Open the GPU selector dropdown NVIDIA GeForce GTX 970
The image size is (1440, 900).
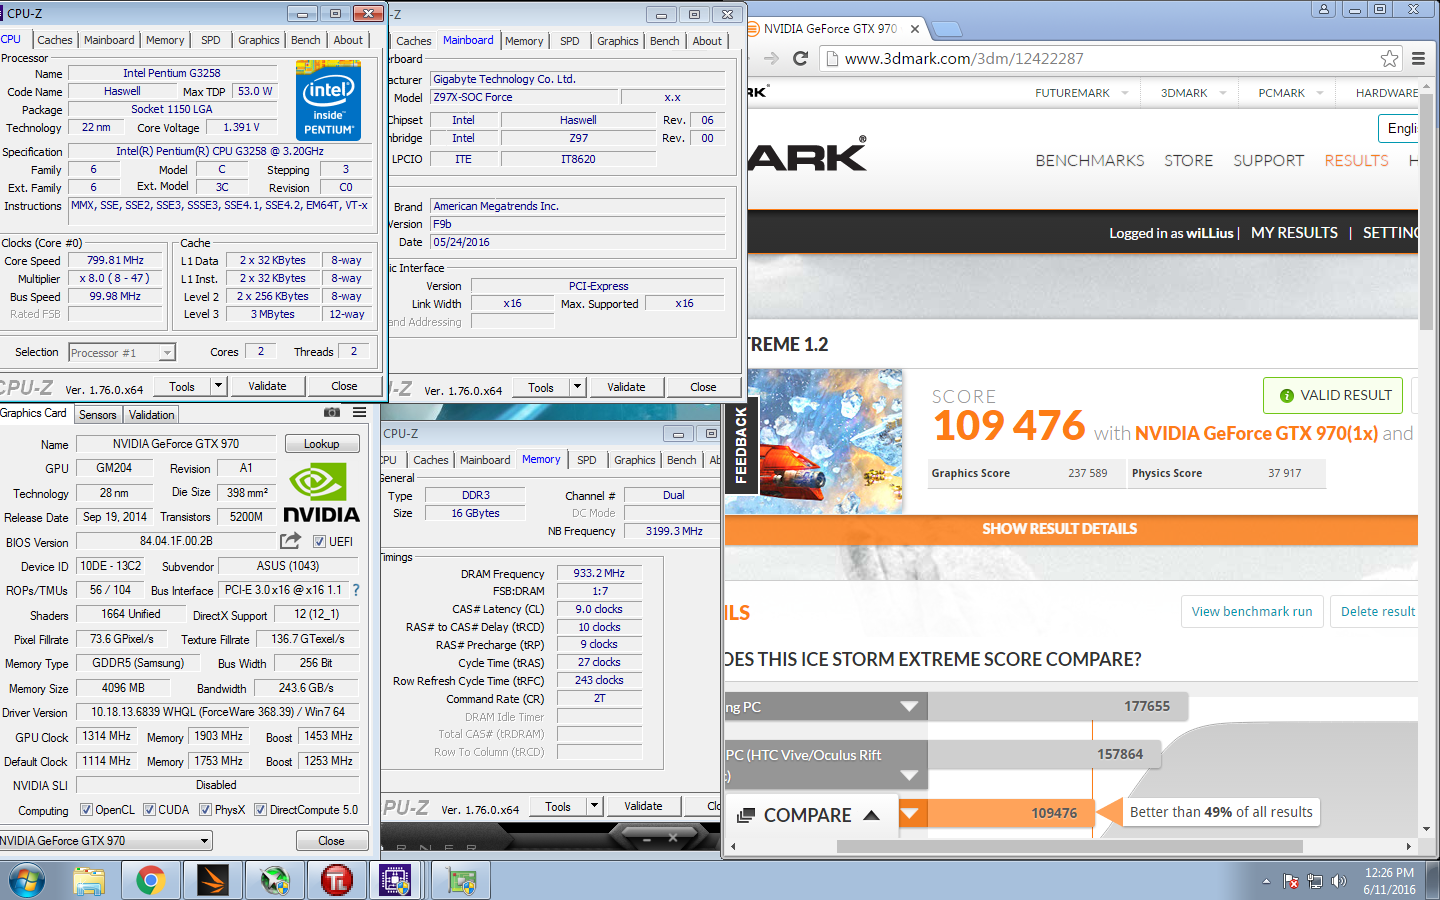[x=106, y=841]
